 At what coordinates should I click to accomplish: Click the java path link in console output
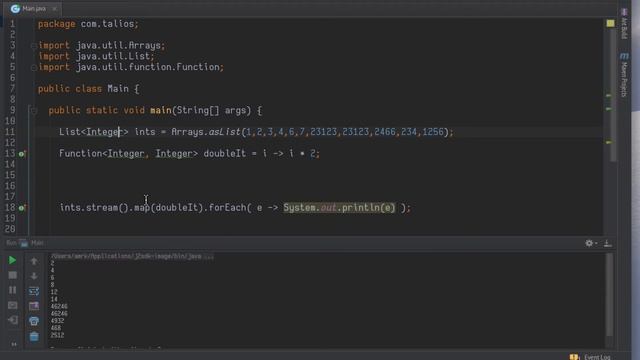pos(132,256)
